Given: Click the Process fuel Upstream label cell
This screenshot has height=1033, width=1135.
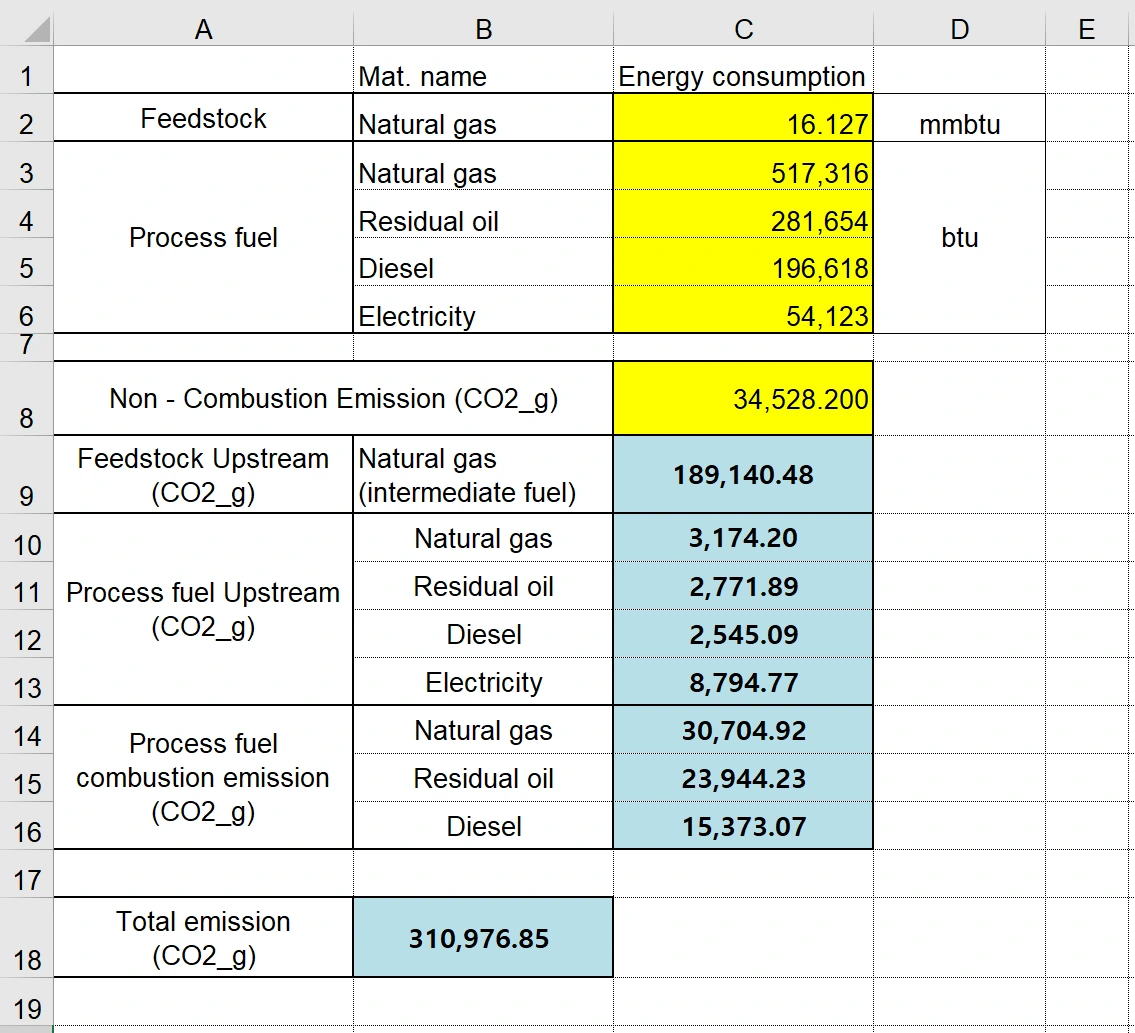Looking at the screenshot, I should 203,609.
